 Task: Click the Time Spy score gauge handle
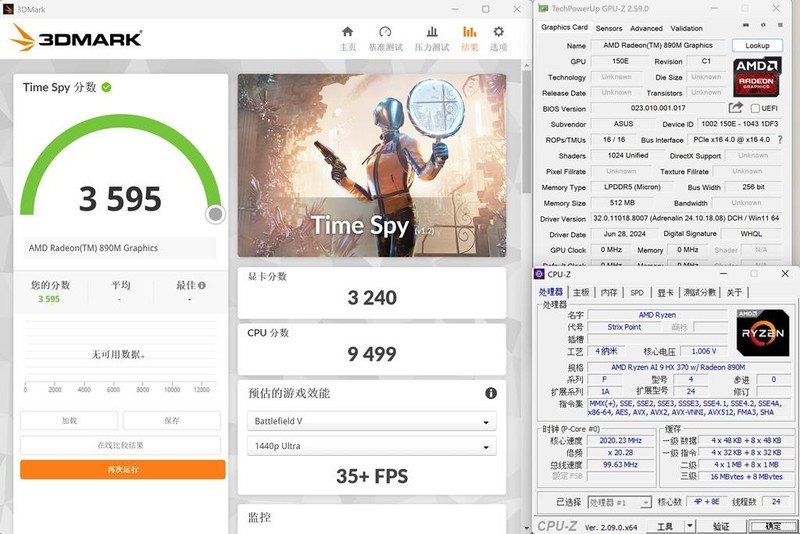click(x=215, y=214)
